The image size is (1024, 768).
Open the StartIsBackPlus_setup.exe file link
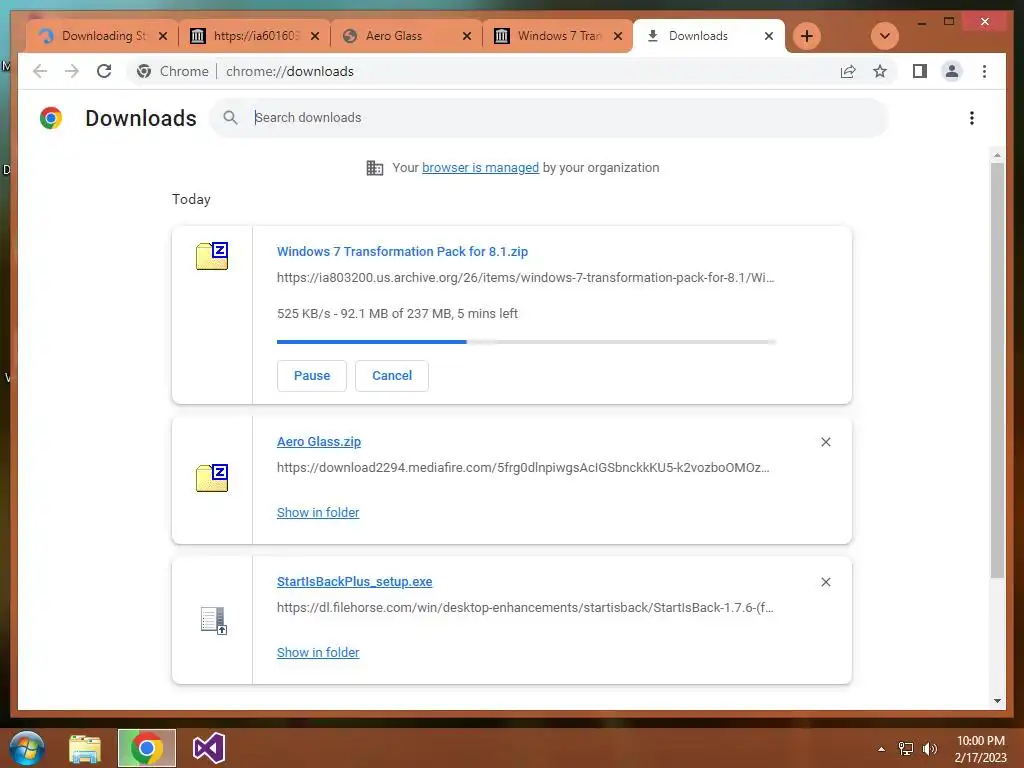point(355,581)
